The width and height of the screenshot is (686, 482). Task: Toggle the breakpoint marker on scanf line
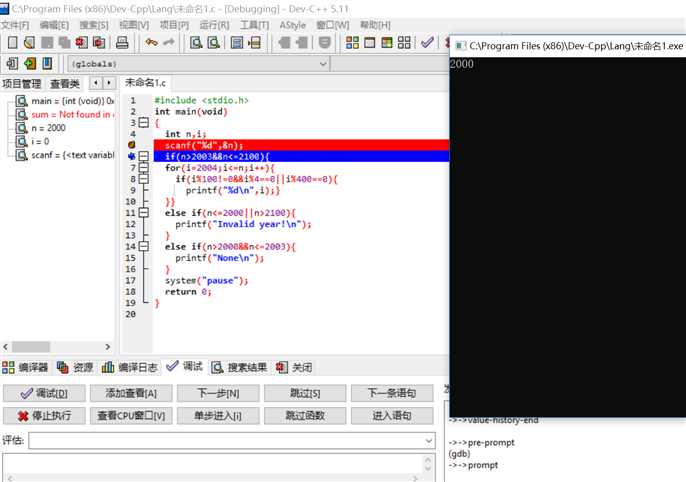(x=131, y=145)
